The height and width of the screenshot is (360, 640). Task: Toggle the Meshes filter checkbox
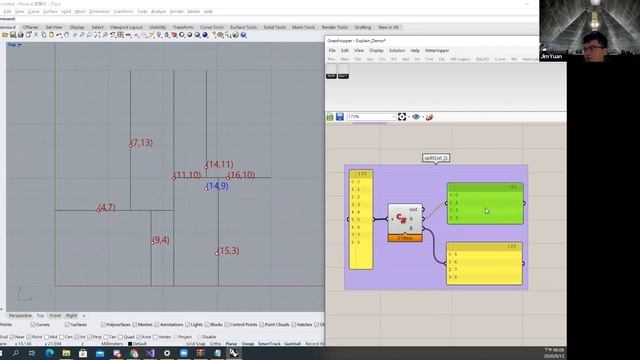(135, 324)
